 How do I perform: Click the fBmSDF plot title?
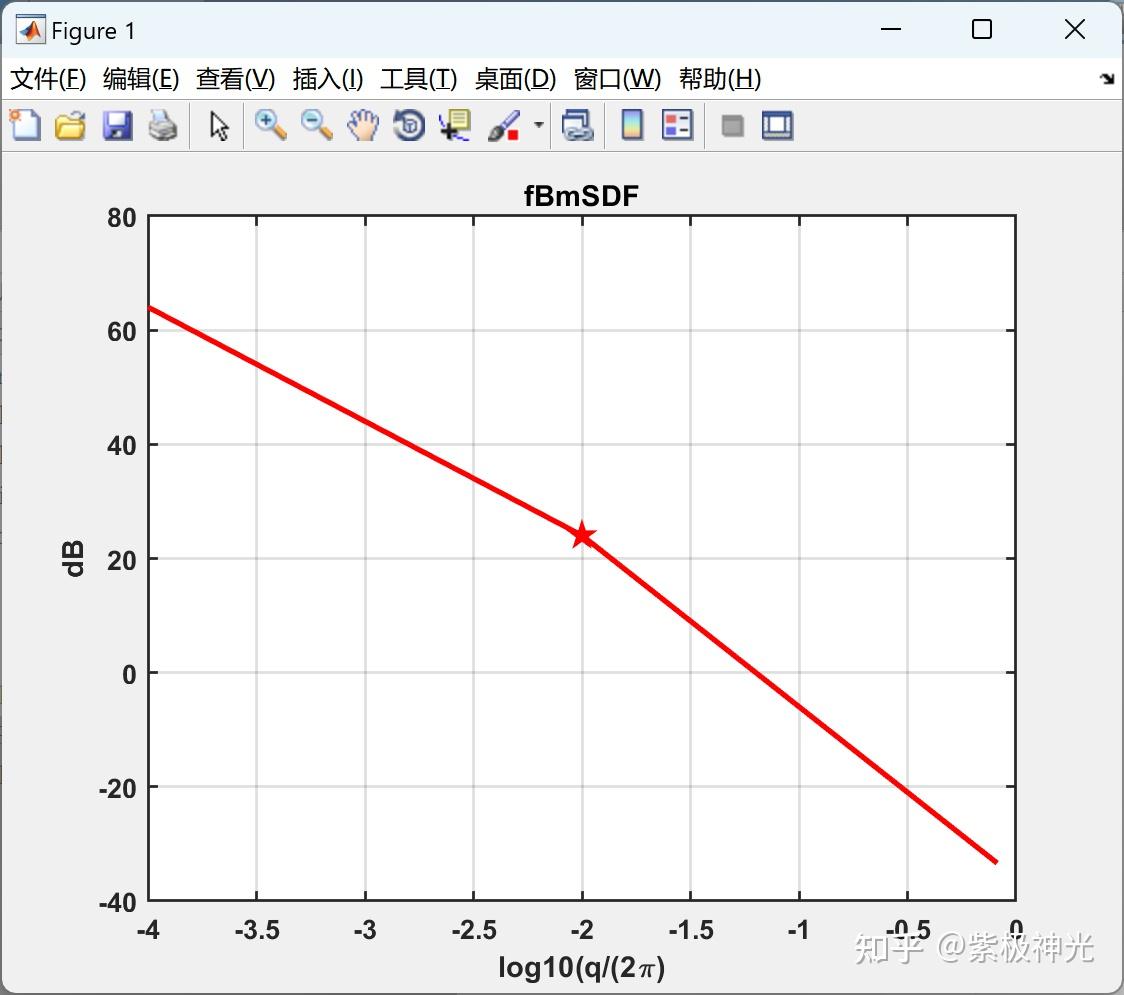tap(581, 196)
